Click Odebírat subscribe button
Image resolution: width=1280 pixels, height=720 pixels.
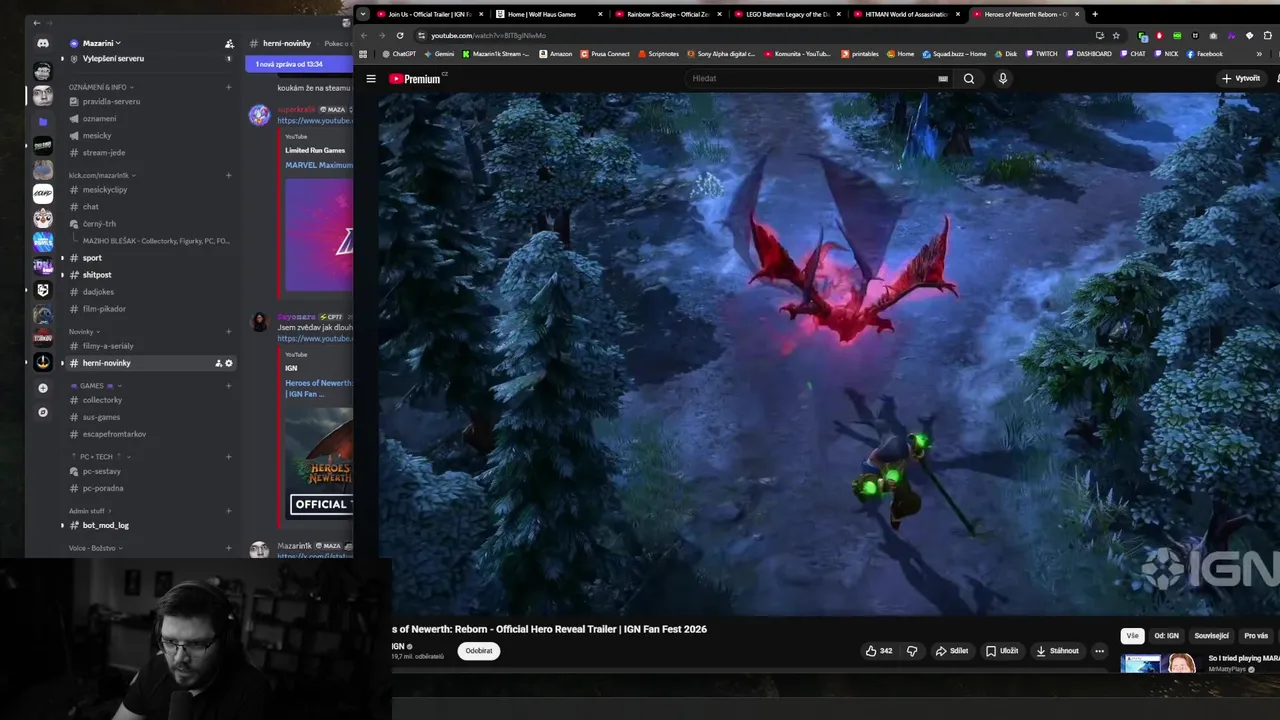pyautogui.click(x=479, y=651)
